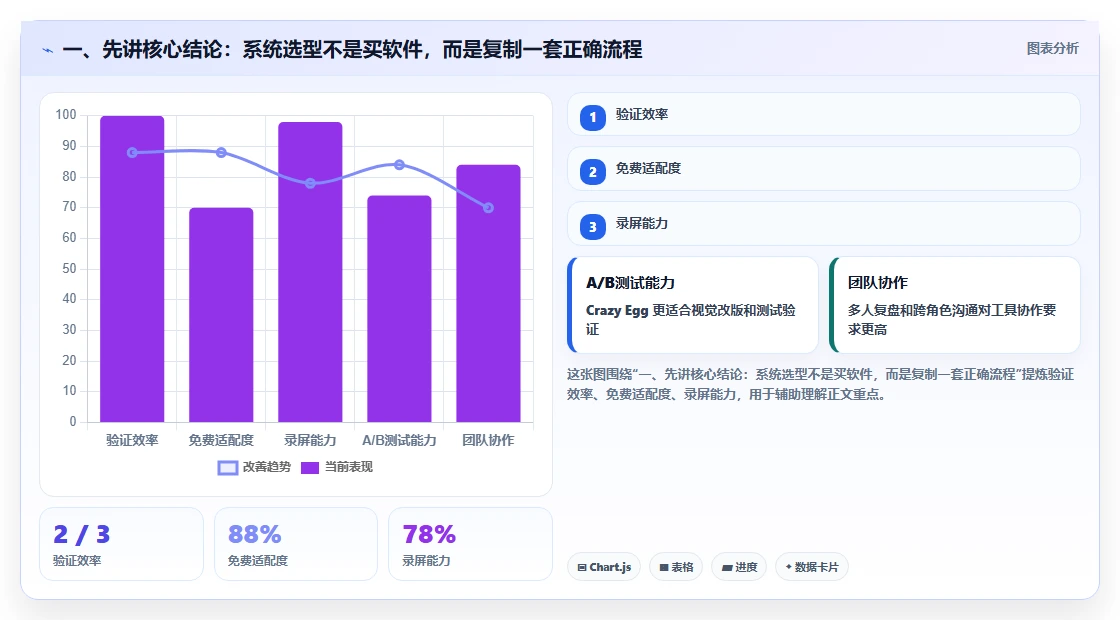
Task: Open the 团队协作 card
Action: [x=954, y=305]
